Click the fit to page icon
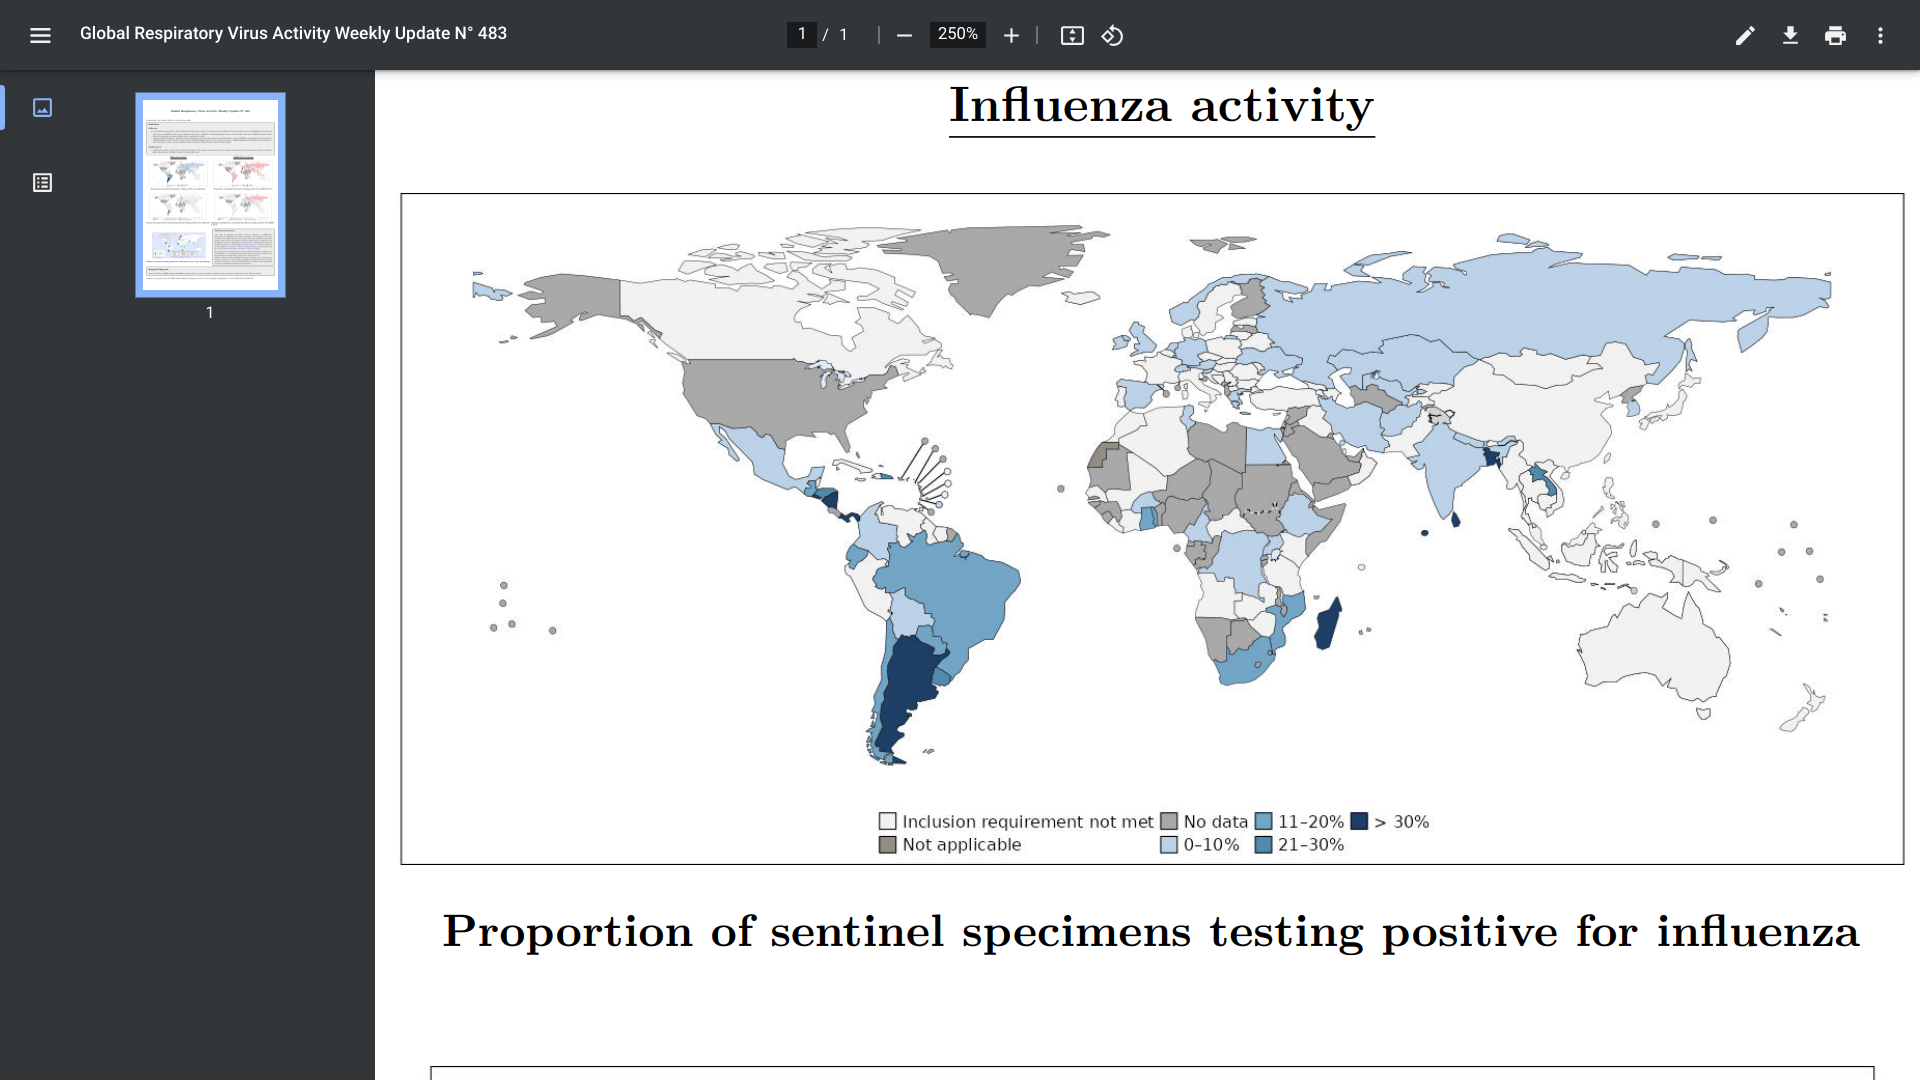Viewport: 1920px width, 1080px height. pyautogui.click(x=1072, y=35)
